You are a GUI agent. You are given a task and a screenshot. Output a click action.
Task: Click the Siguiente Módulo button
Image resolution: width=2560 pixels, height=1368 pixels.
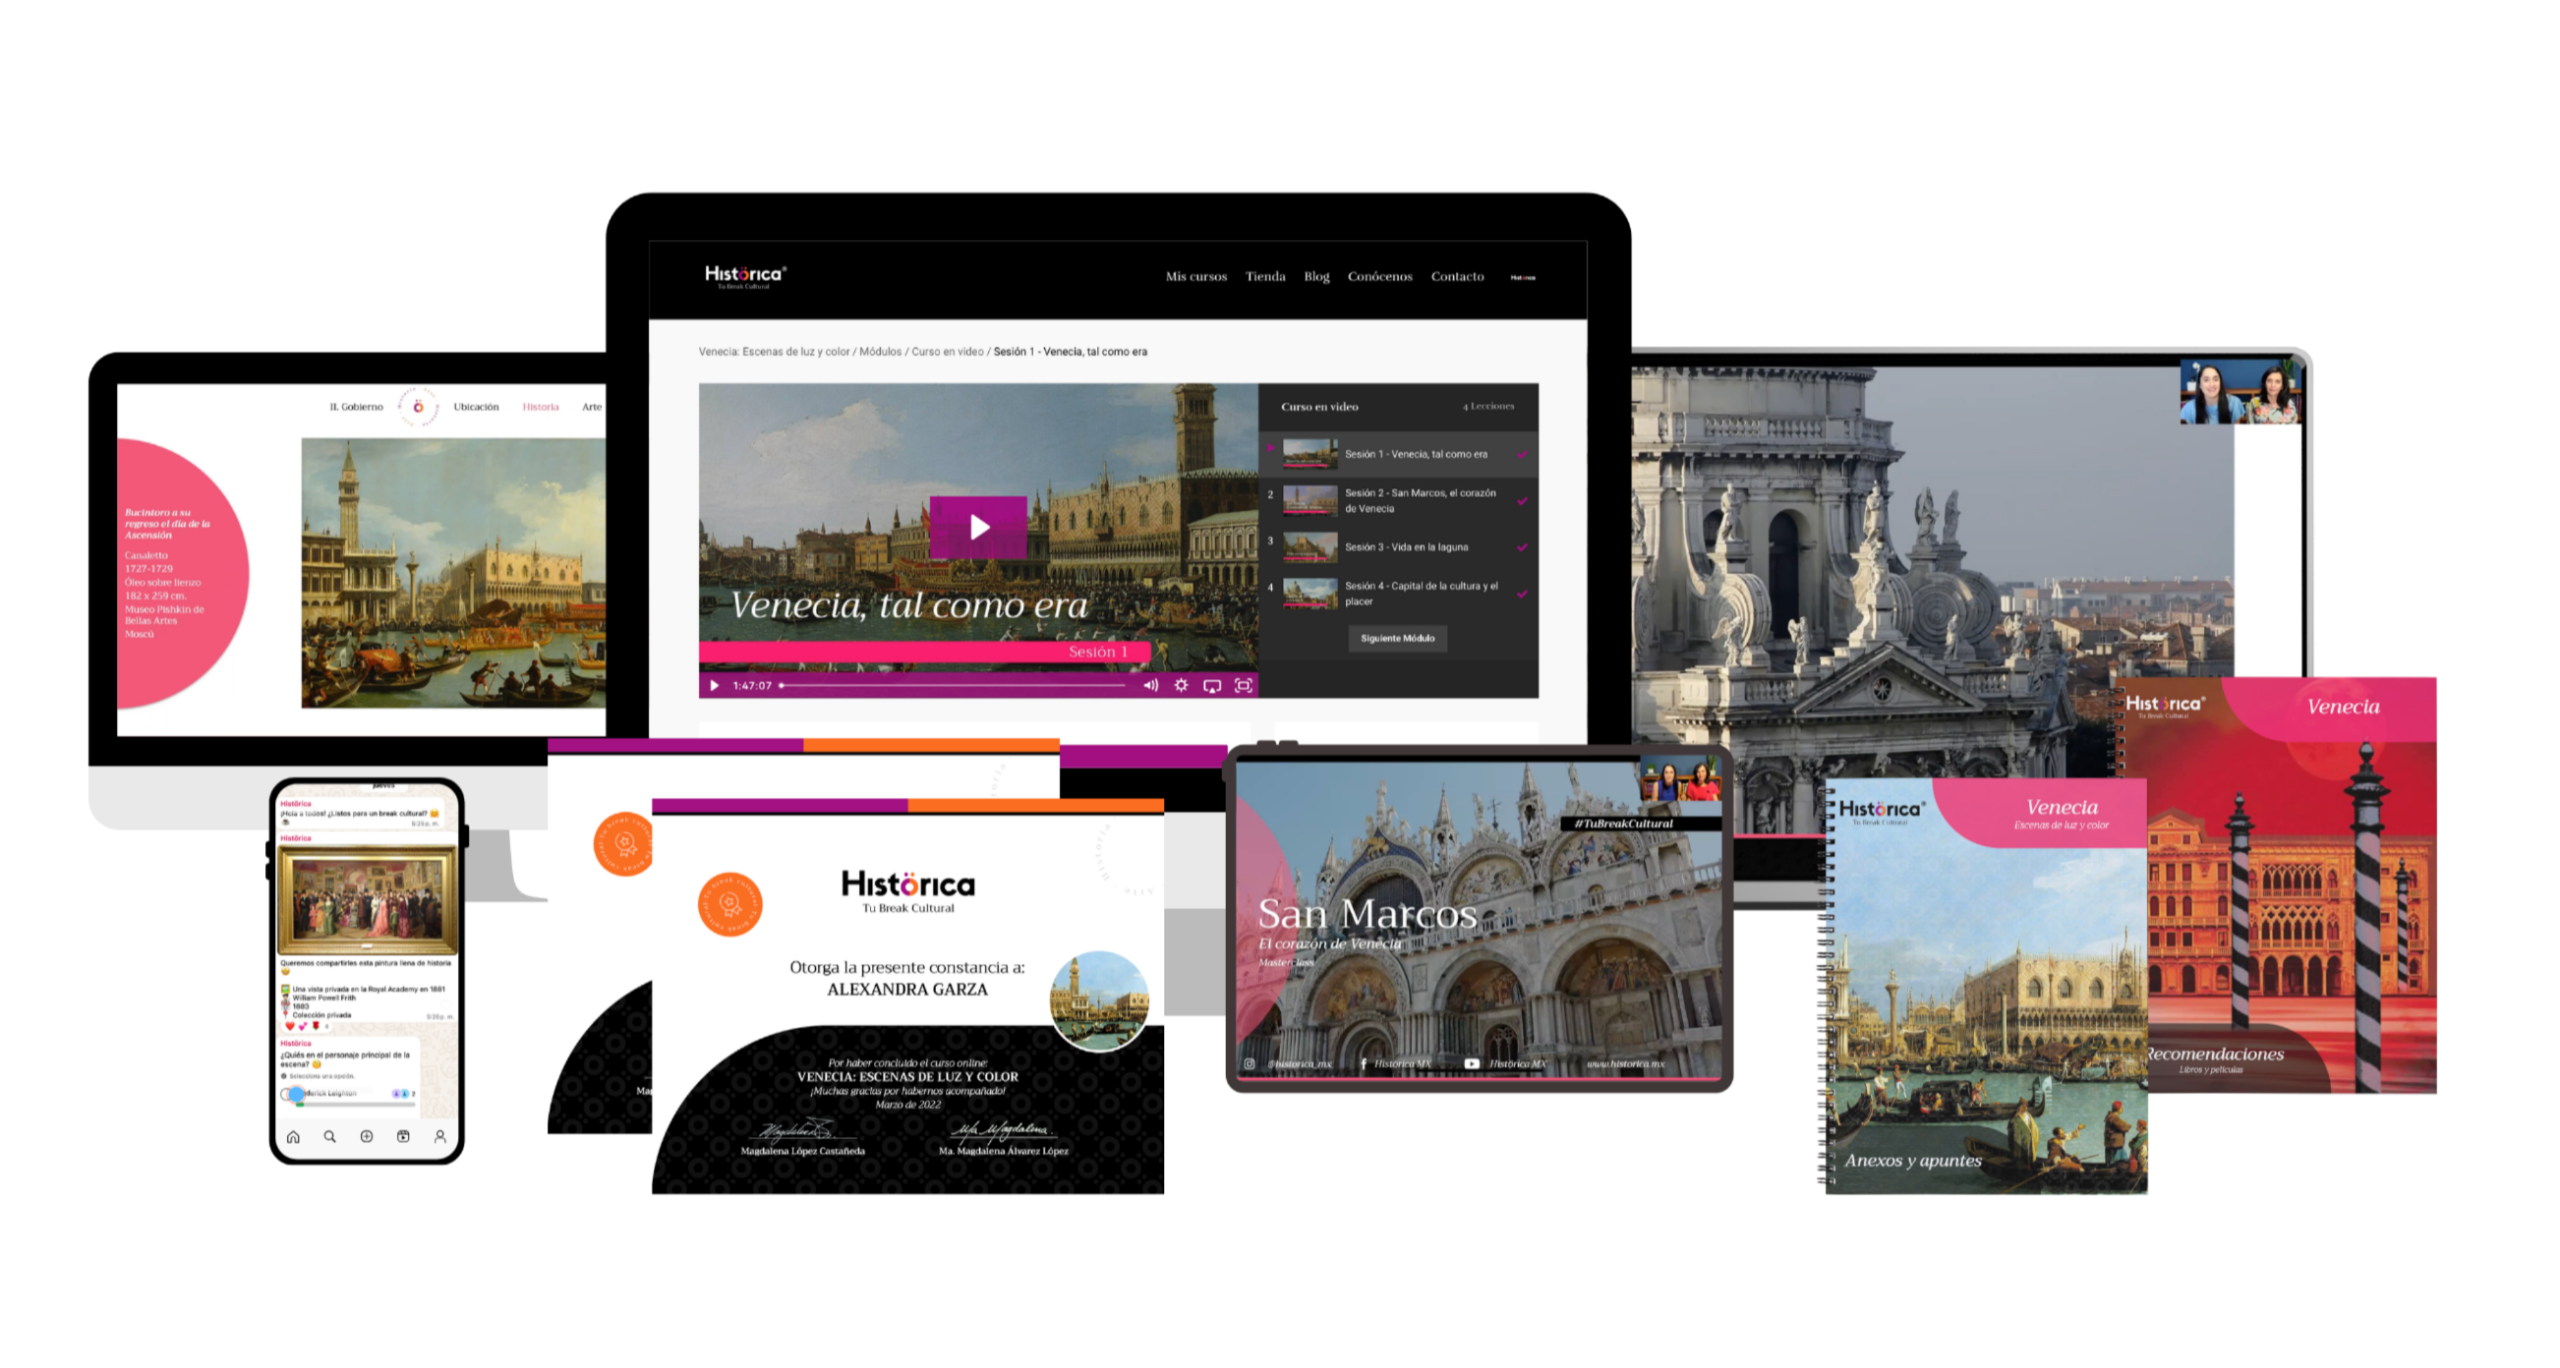tap(1397, 638)
